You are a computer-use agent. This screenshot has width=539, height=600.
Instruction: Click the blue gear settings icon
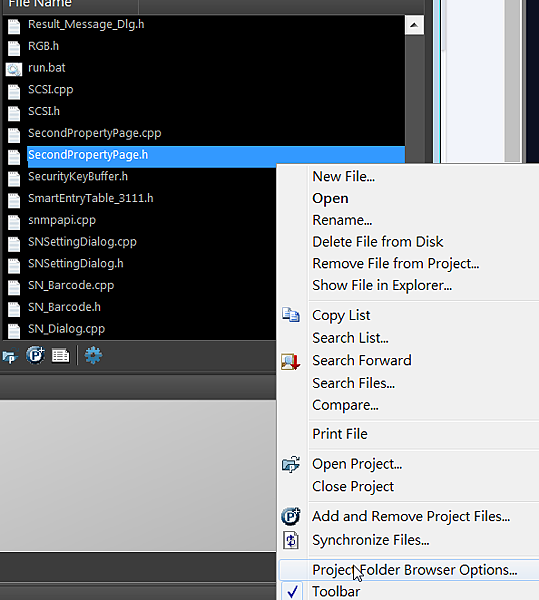(x=93, y=355)
